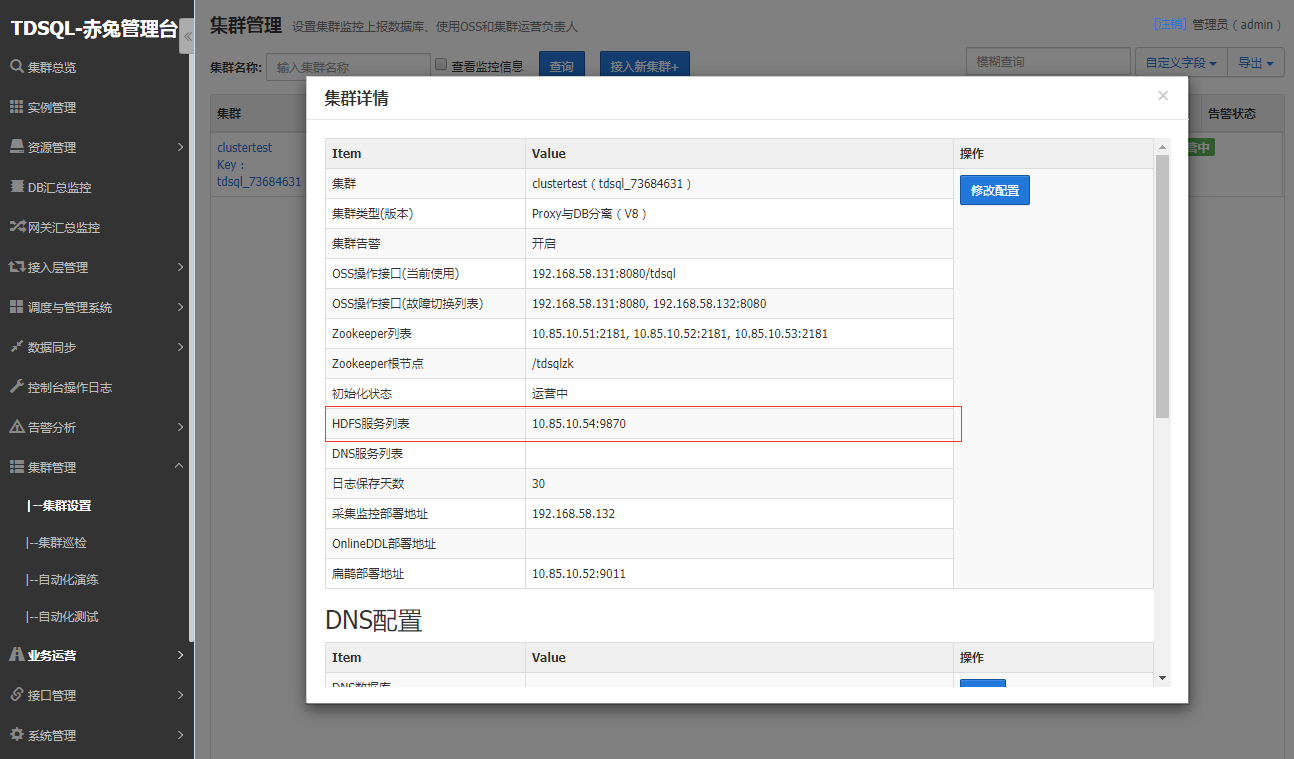Toggle the 查看监控信息 checkbox
Screen dimensions: 1294x759
(441, 65)
